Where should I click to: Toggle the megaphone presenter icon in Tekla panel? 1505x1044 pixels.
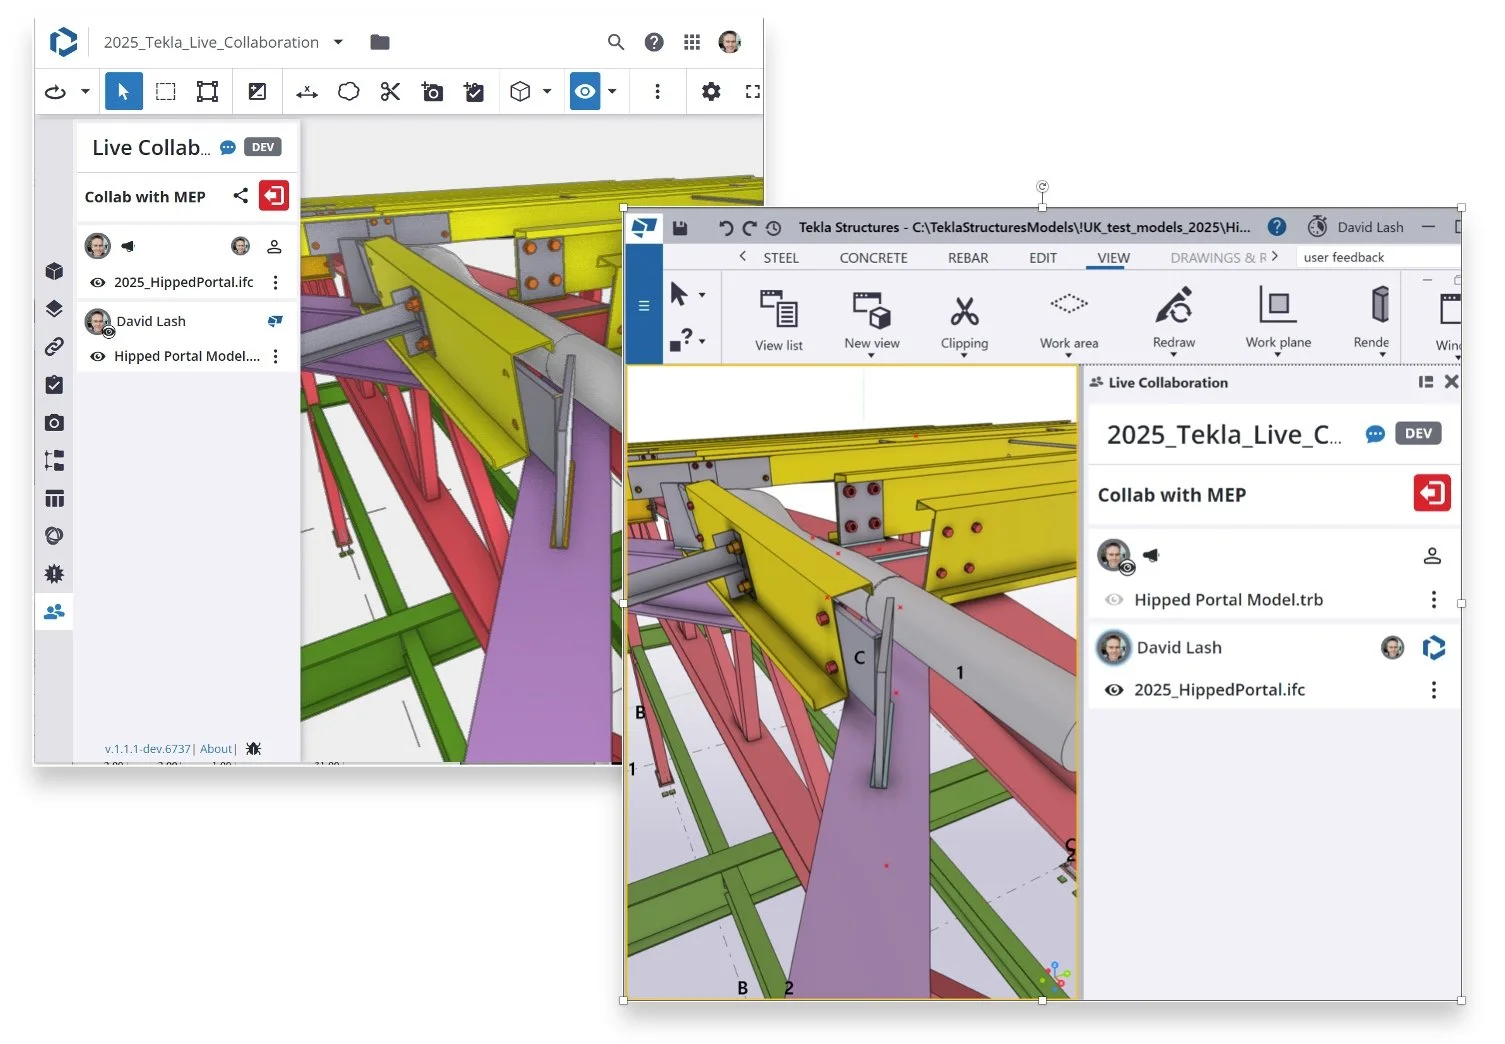[1151, 555]
